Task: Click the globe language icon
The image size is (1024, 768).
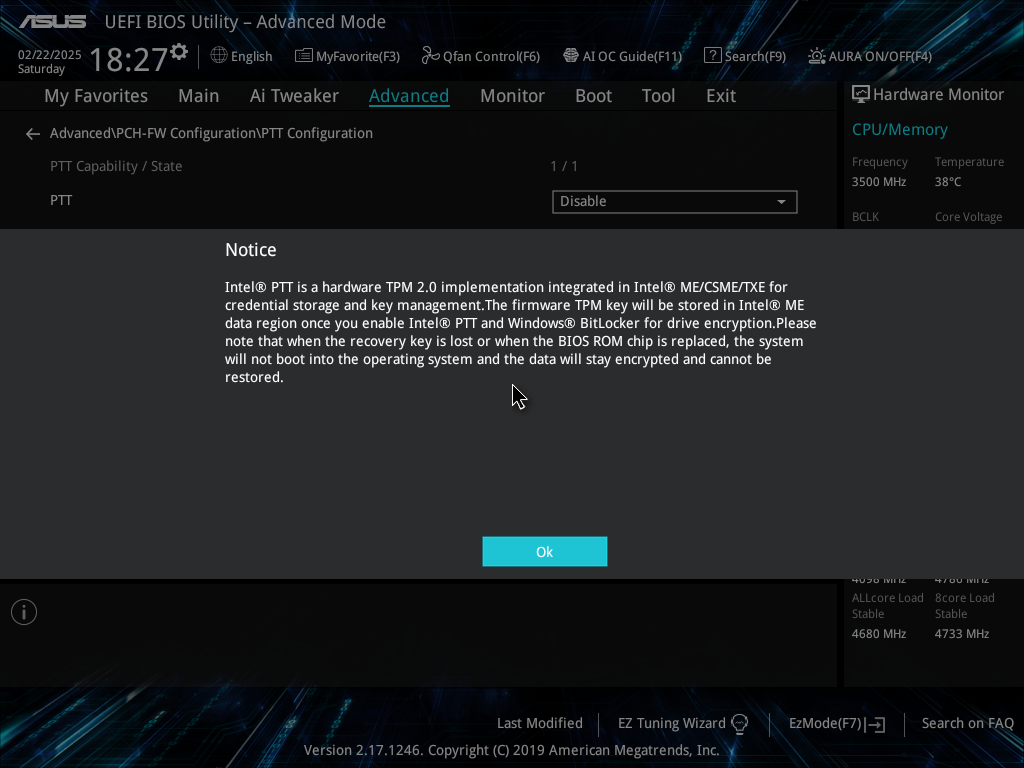Action: point(219,56)
